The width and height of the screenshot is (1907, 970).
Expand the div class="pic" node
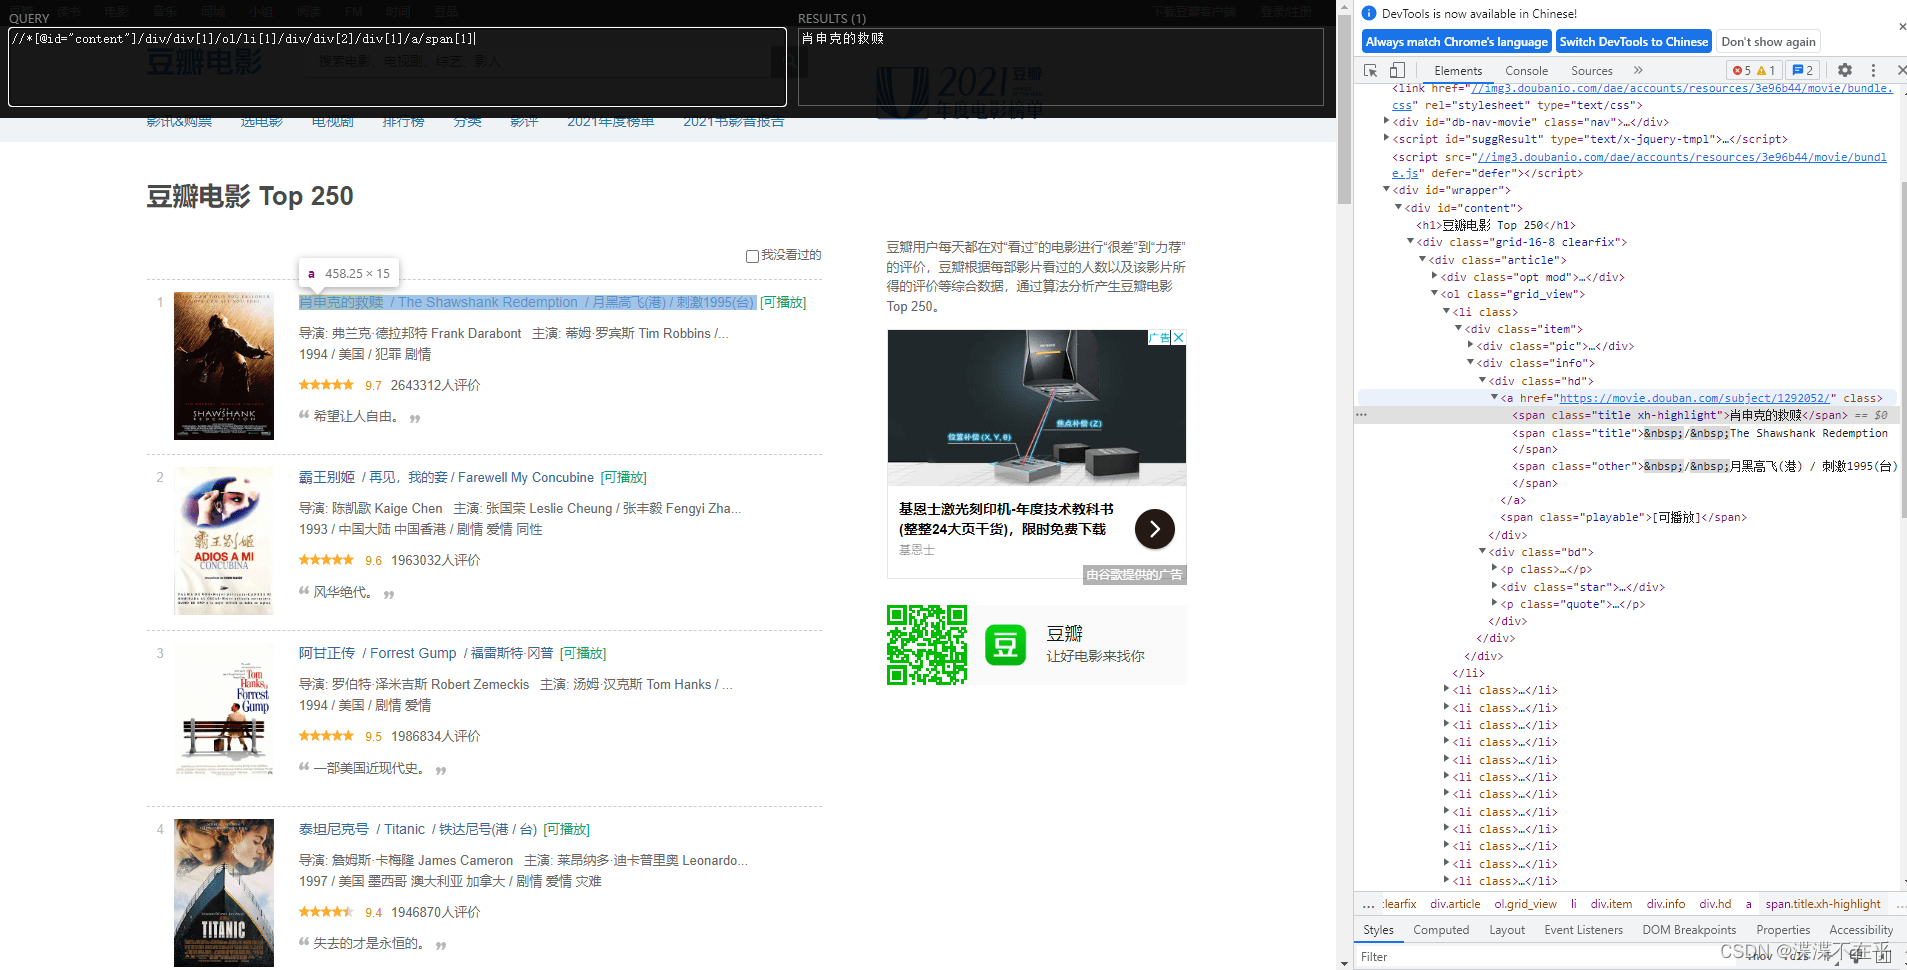[x=1470, y=346]
